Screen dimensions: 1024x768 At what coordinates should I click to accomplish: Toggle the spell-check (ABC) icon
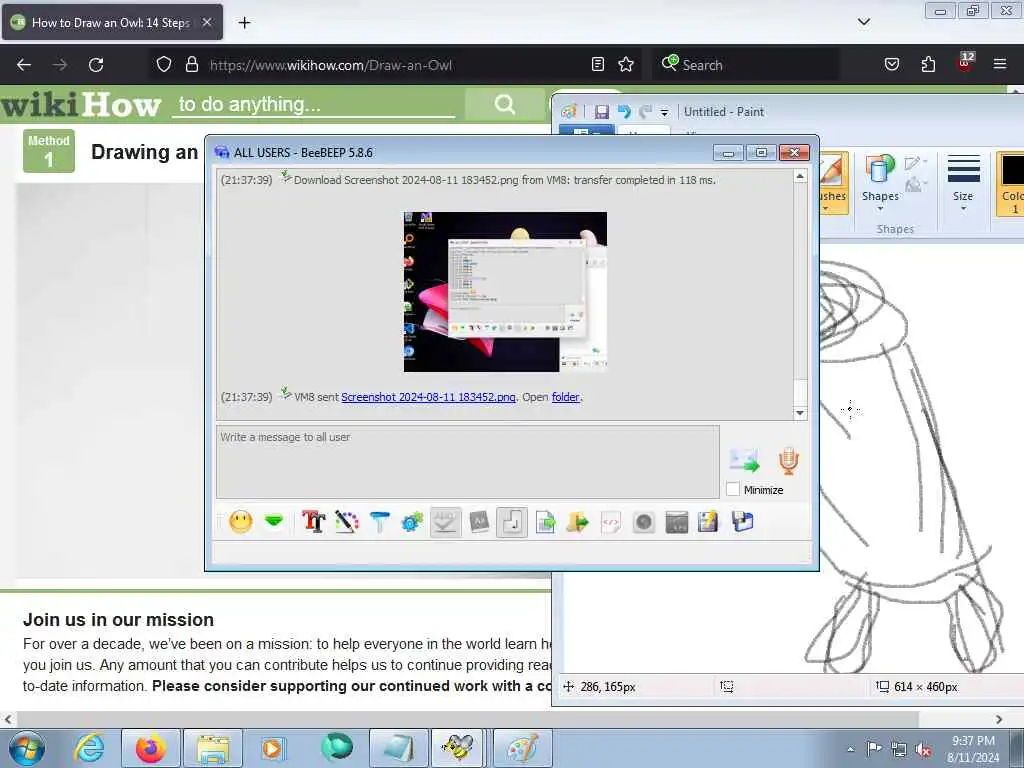click(x=445, y=522)
